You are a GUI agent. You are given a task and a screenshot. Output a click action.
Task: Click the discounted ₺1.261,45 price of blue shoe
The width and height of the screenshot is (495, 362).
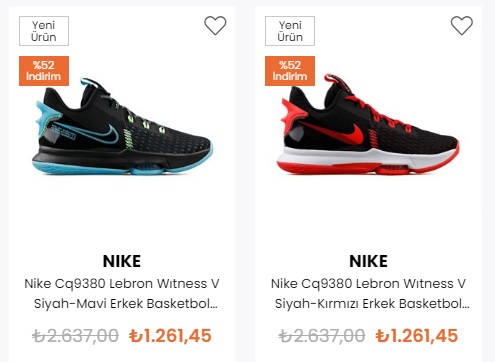pos(170,336)
